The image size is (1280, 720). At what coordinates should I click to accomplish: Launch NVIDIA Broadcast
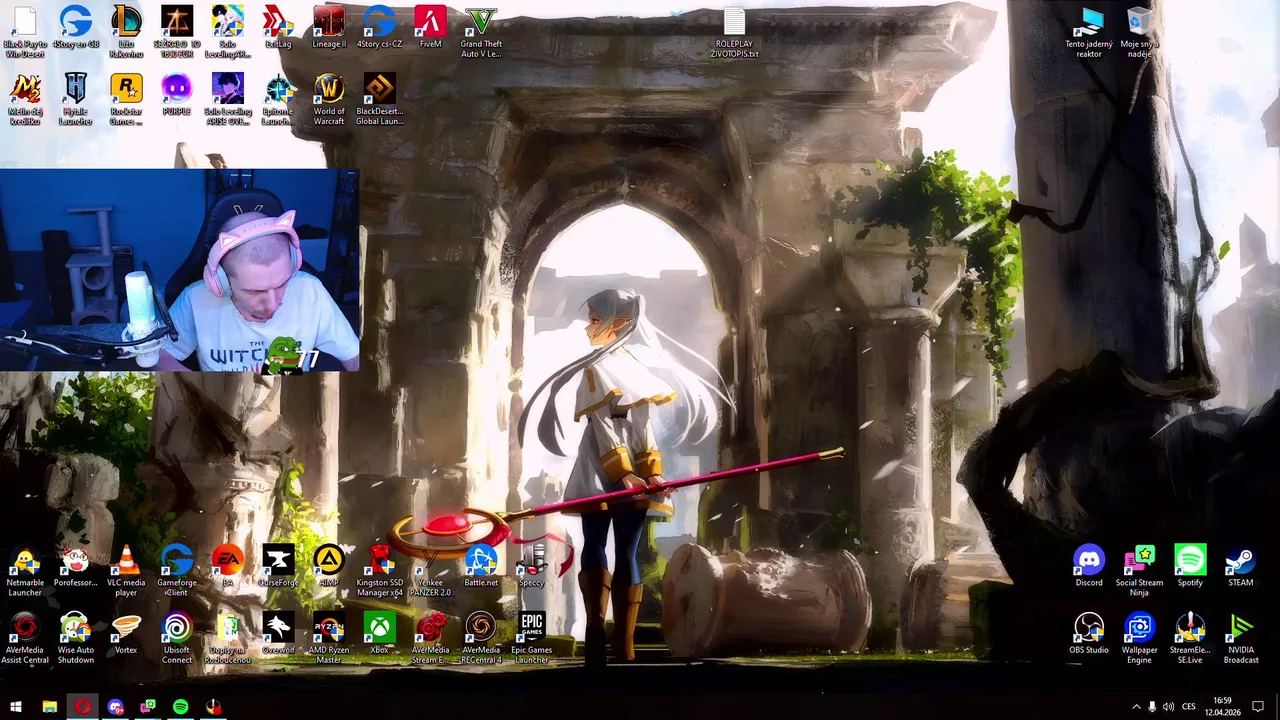tap(1241, 639)
